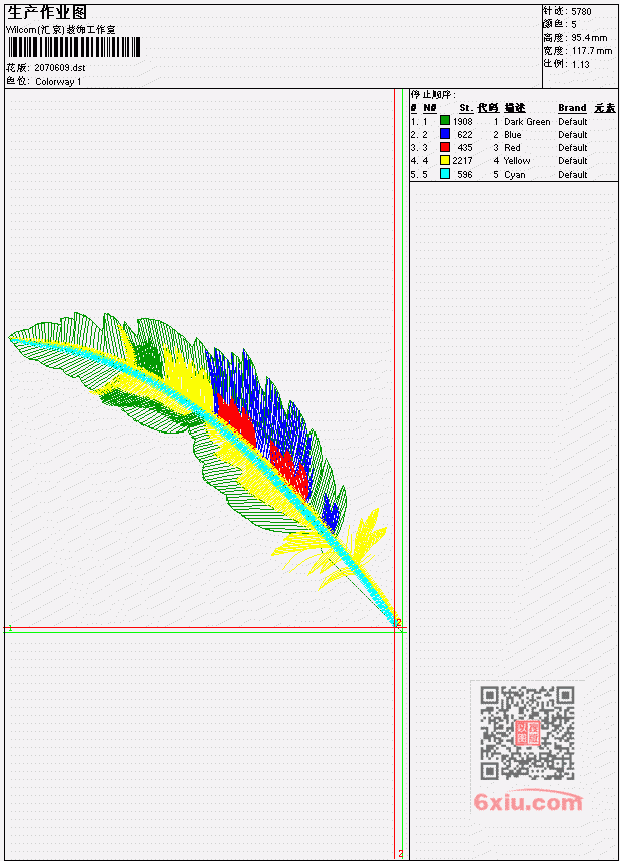Click the 生产作业图 title heading
The height and width of the screenshot is (861, 620).
click(x=47, y=13)
